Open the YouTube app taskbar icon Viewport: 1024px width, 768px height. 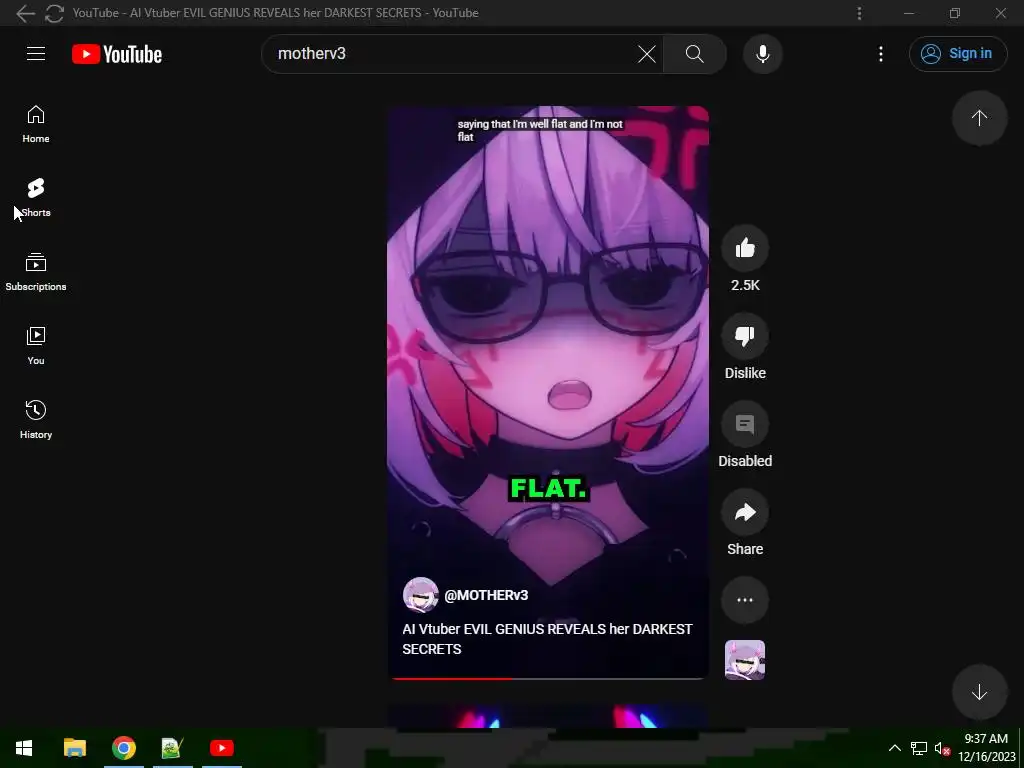coord(222,748)
